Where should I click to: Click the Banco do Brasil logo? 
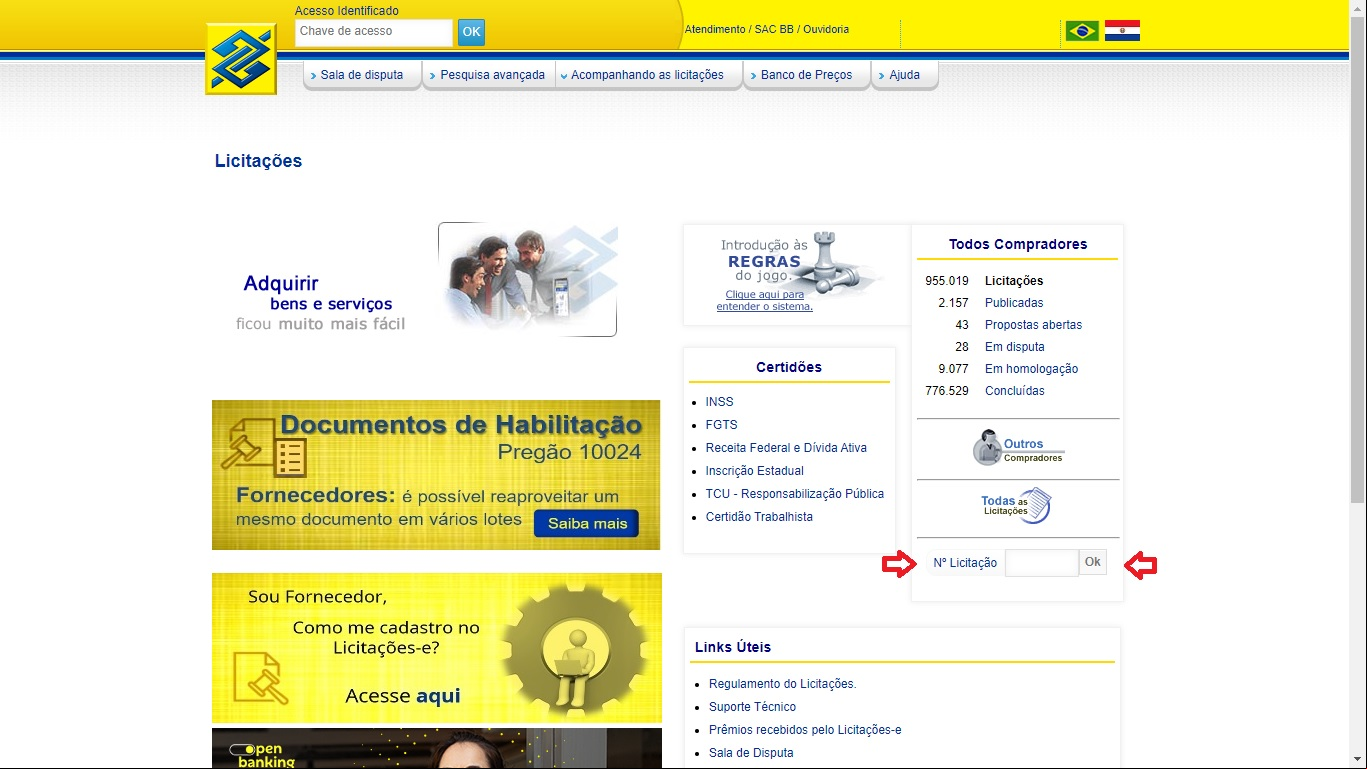[241, 59]
